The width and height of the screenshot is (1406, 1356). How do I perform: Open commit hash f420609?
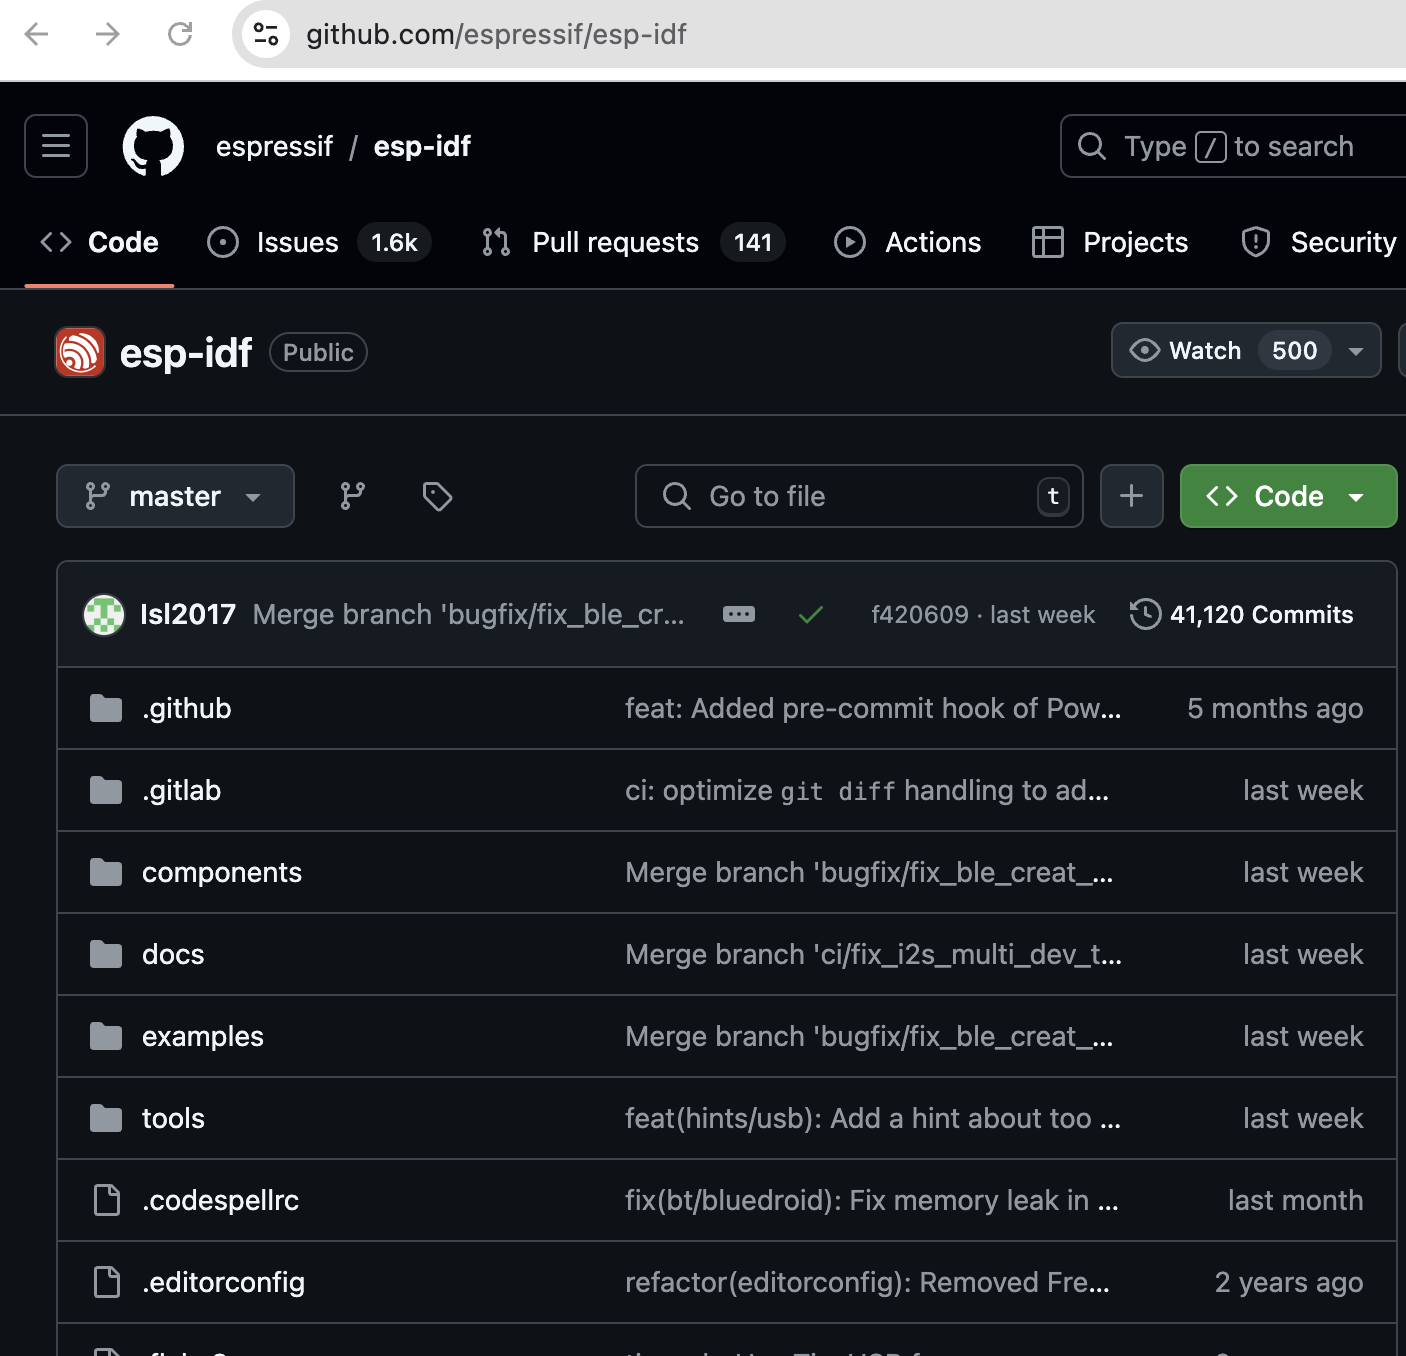[919, 614]
